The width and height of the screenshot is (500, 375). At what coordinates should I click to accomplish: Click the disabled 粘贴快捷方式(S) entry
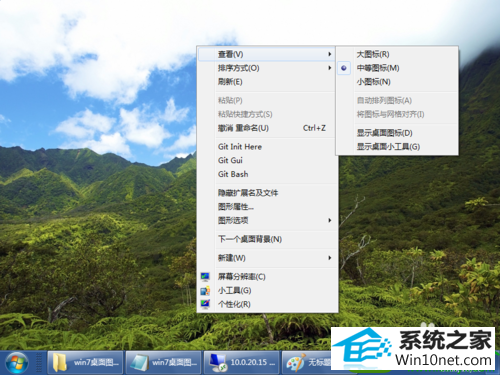click(267, 114)
